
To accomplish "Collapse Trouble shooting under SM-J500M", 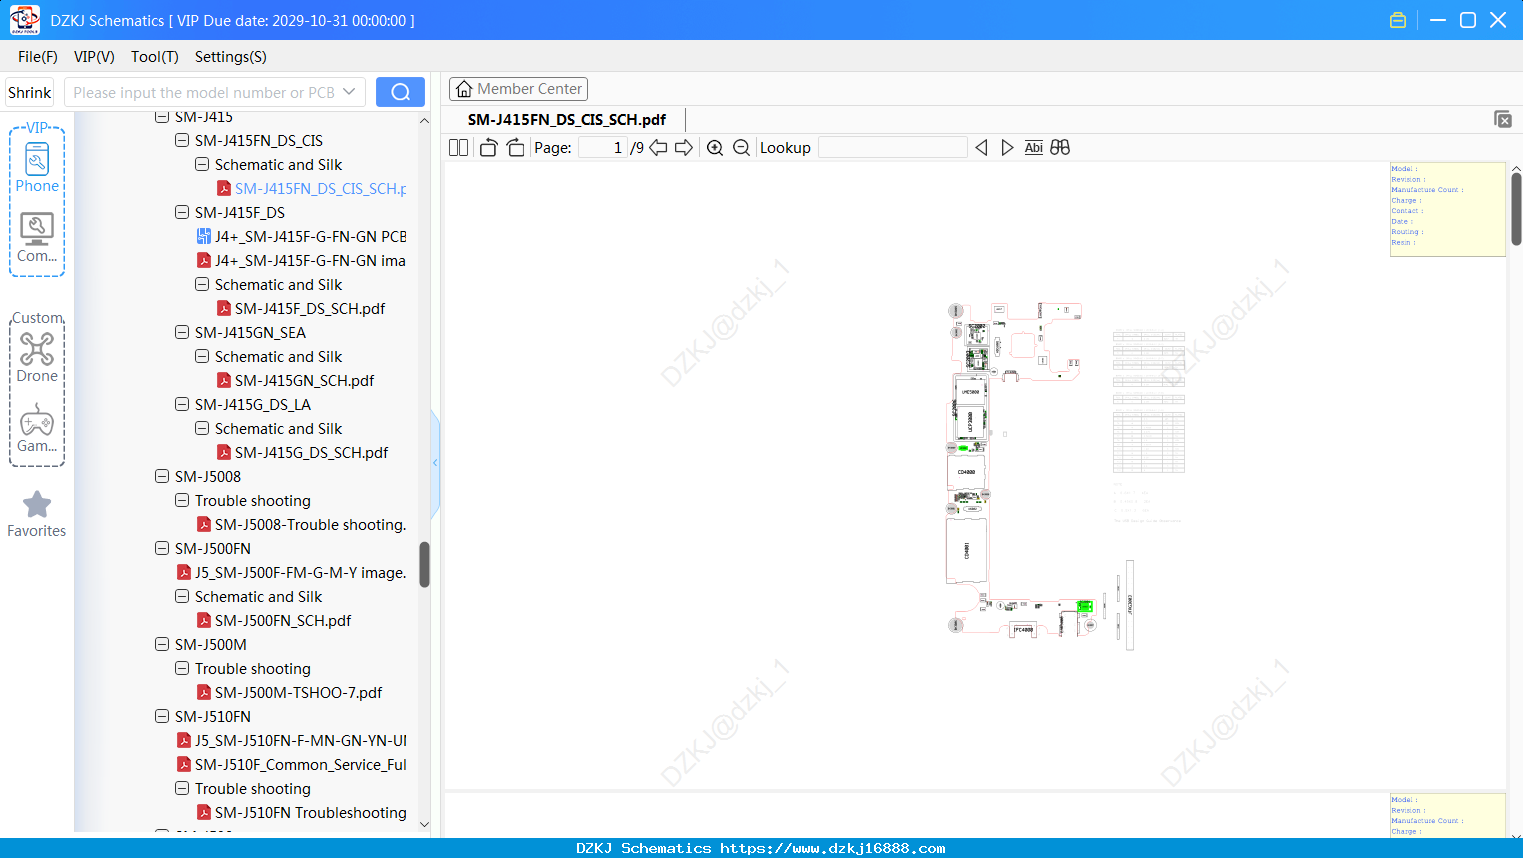I will tap(182, 668).
